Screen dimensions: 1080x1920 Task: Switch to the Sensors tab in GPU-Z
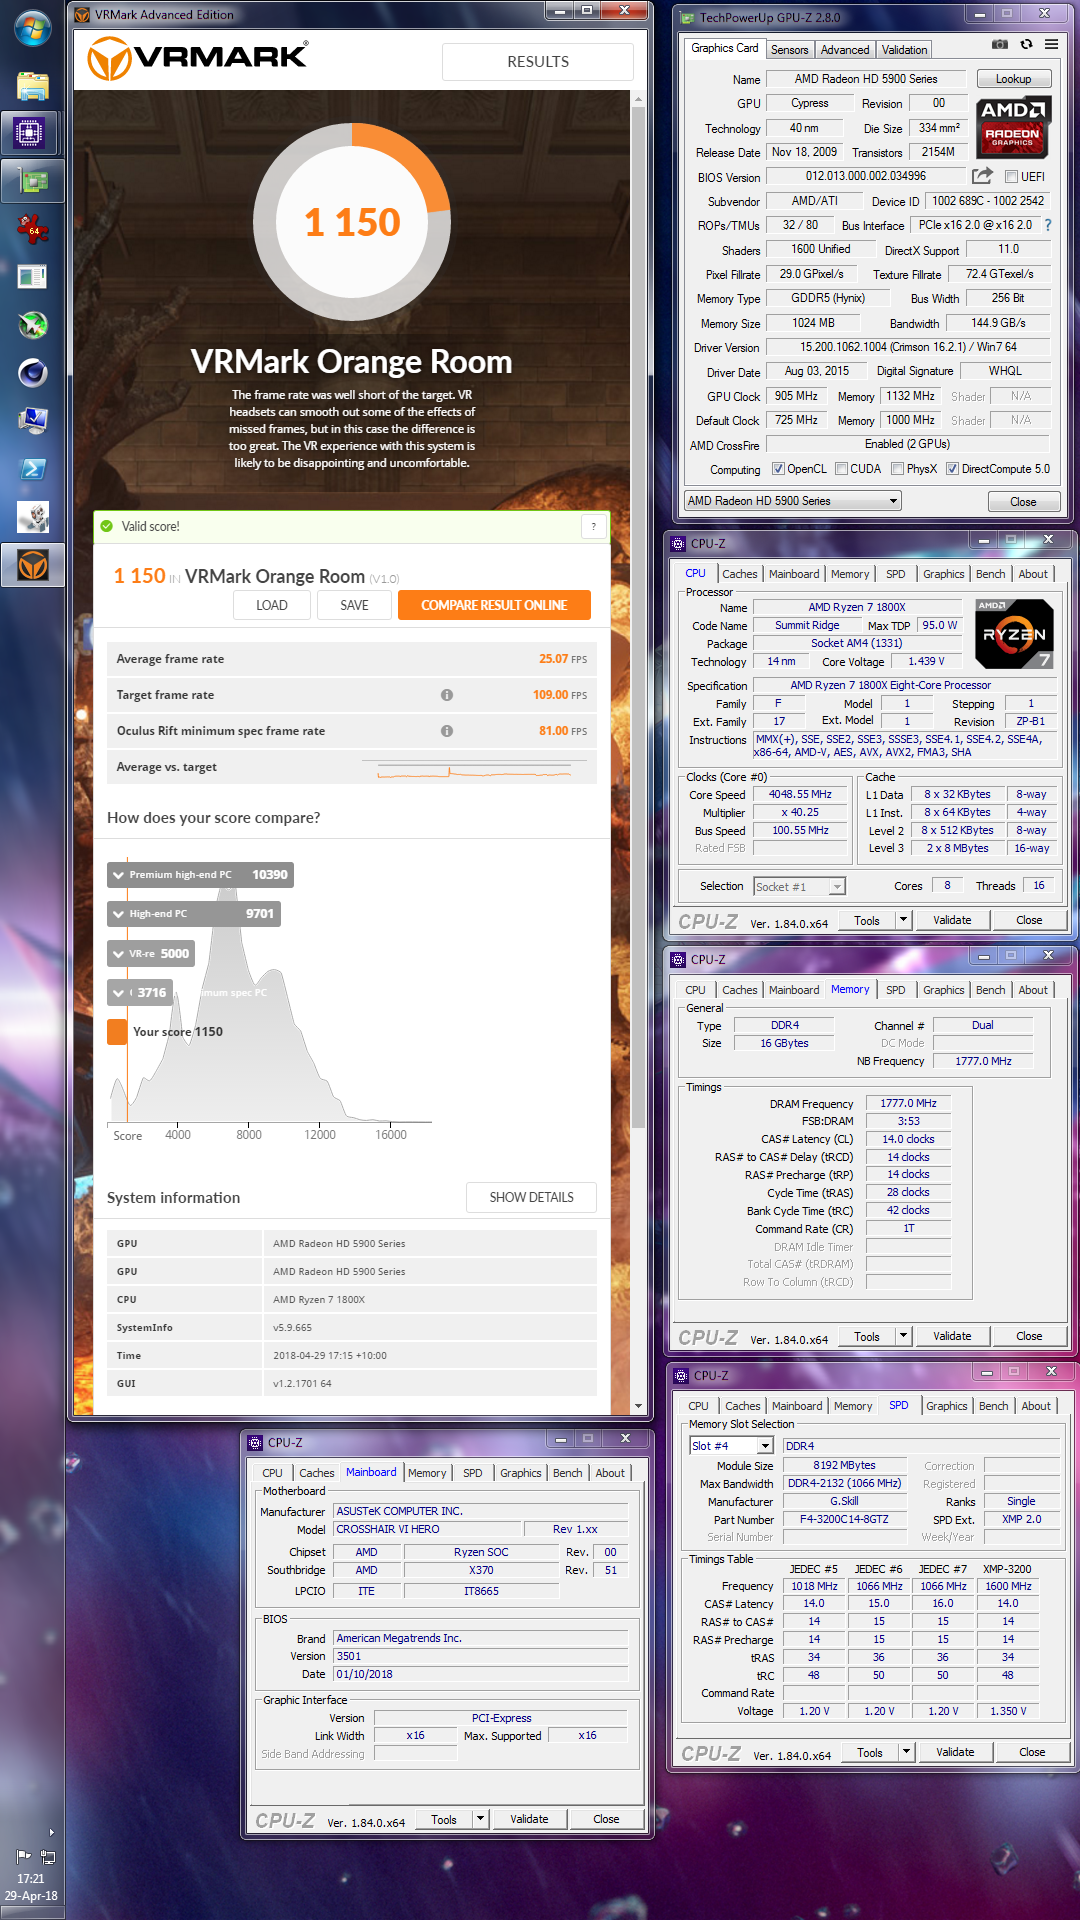(790, 50)
